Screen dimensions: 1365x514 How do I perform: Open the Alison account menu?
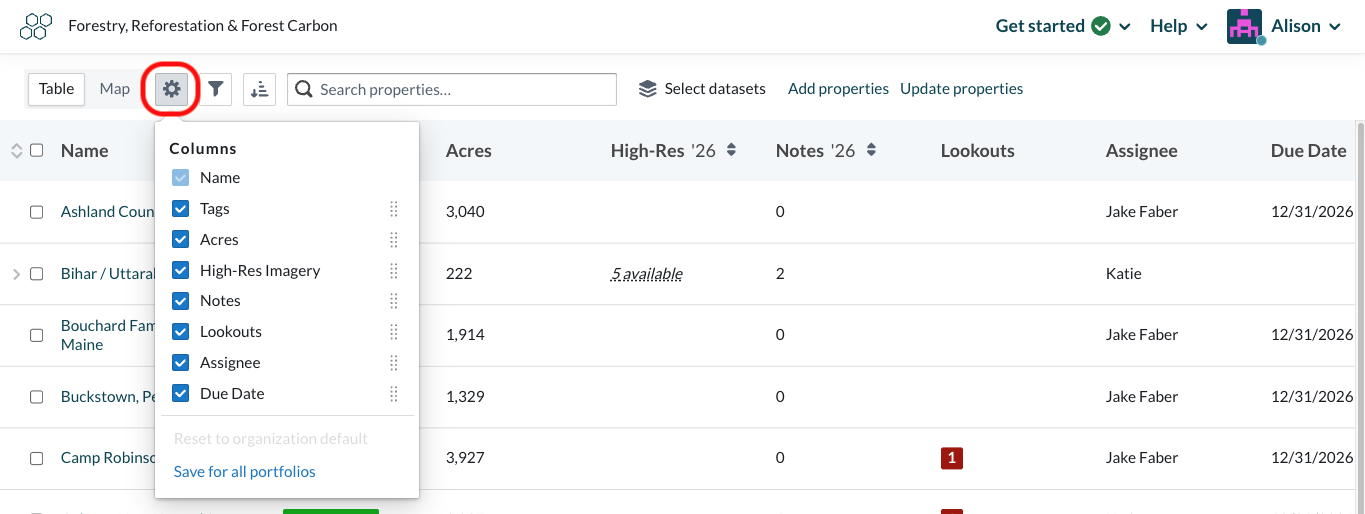pos(1285,26)
